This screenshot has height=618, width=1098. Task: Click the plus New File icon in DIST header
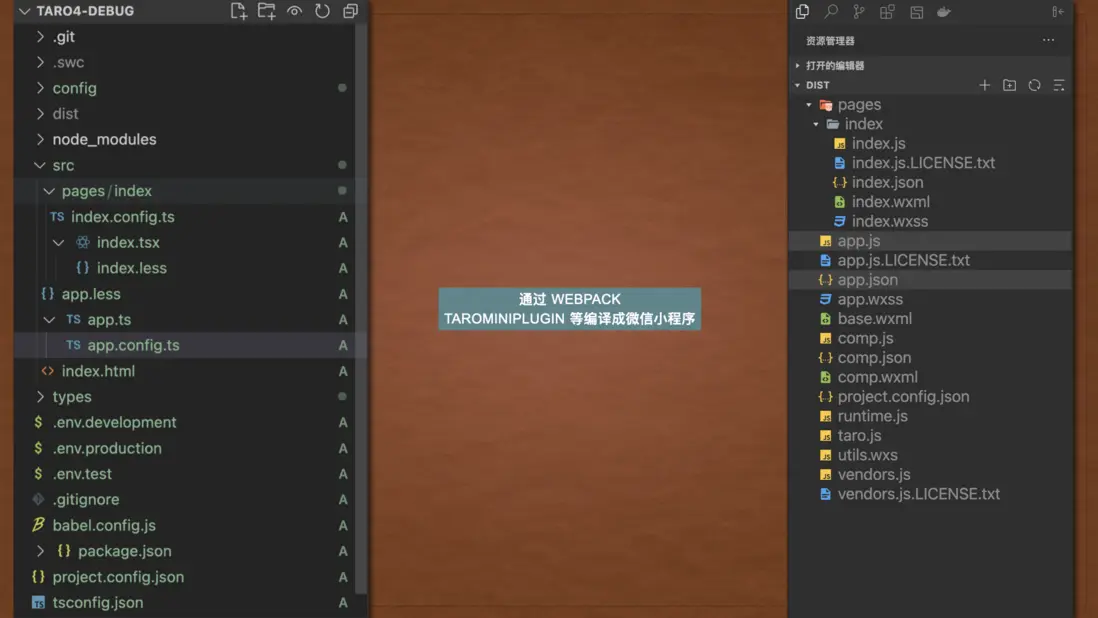coord(985,85)
